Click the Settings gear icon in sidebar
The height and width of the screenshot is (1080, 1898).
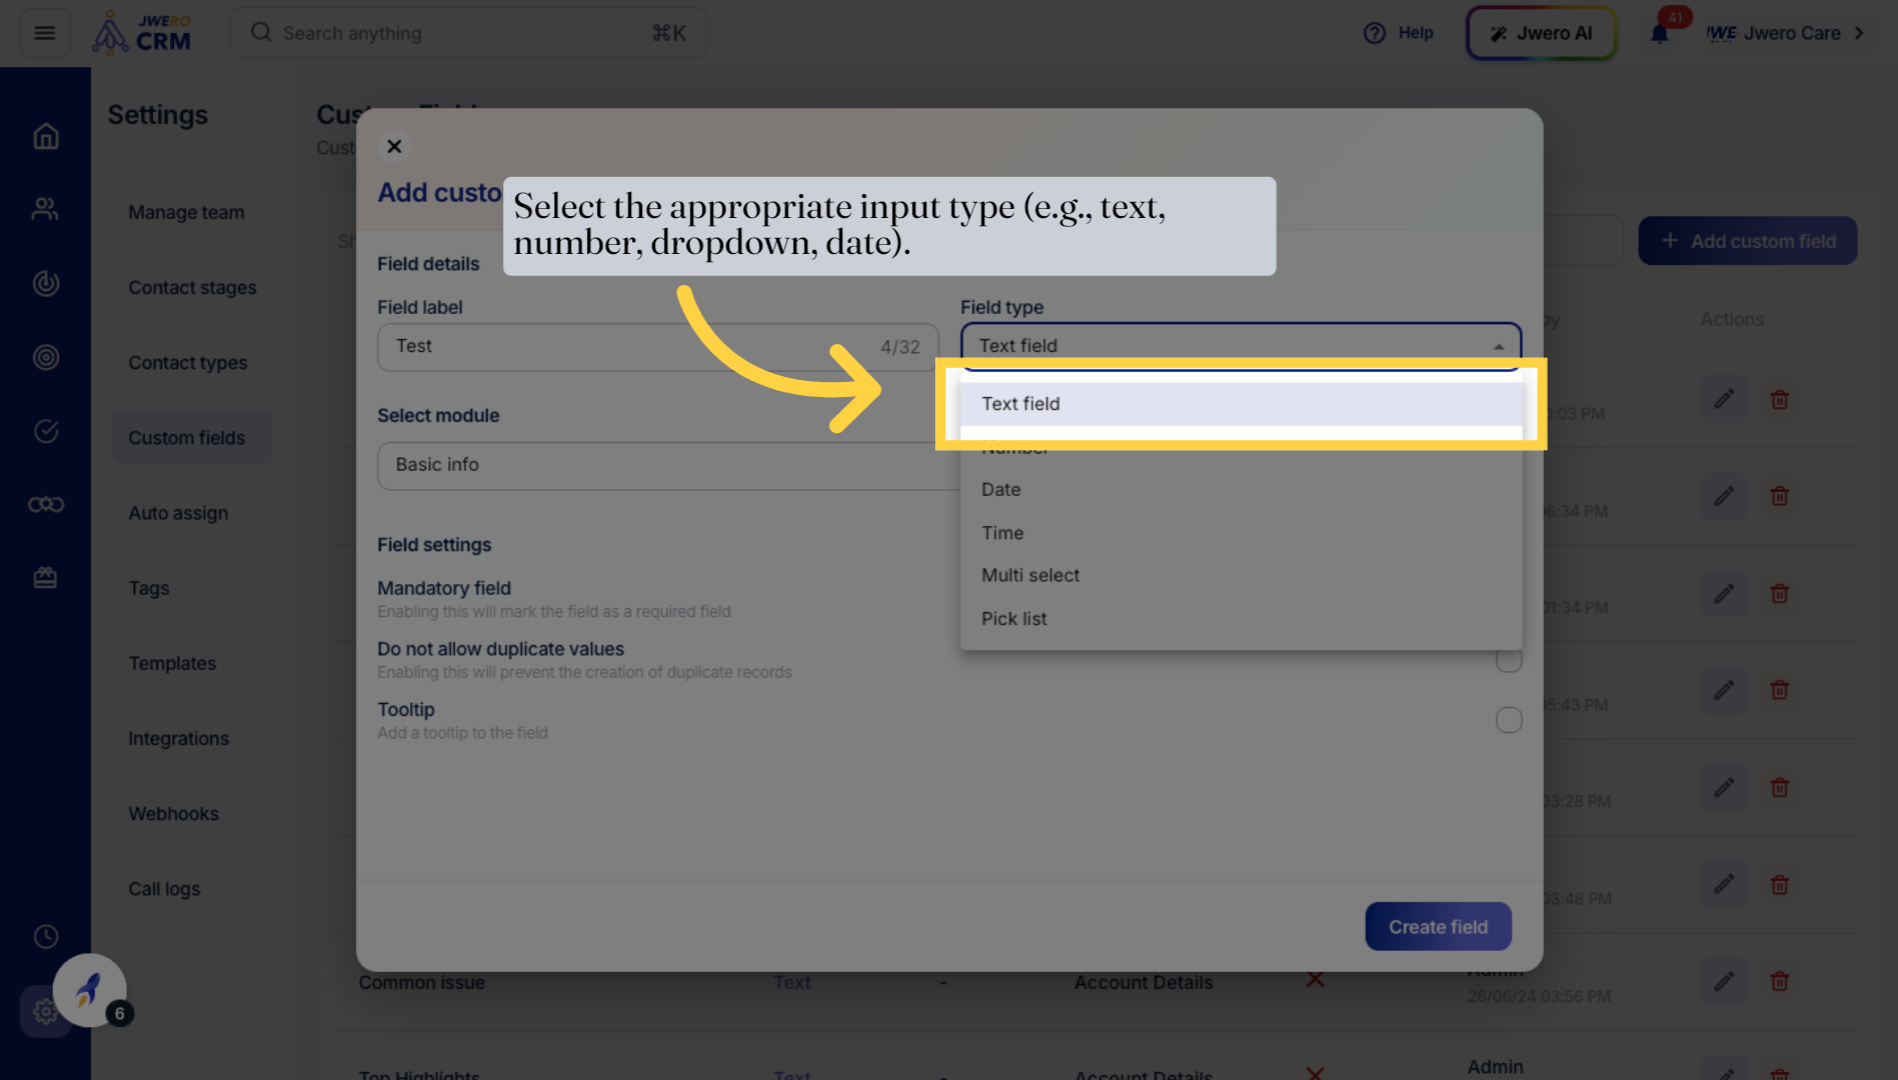coord(45,1011)
